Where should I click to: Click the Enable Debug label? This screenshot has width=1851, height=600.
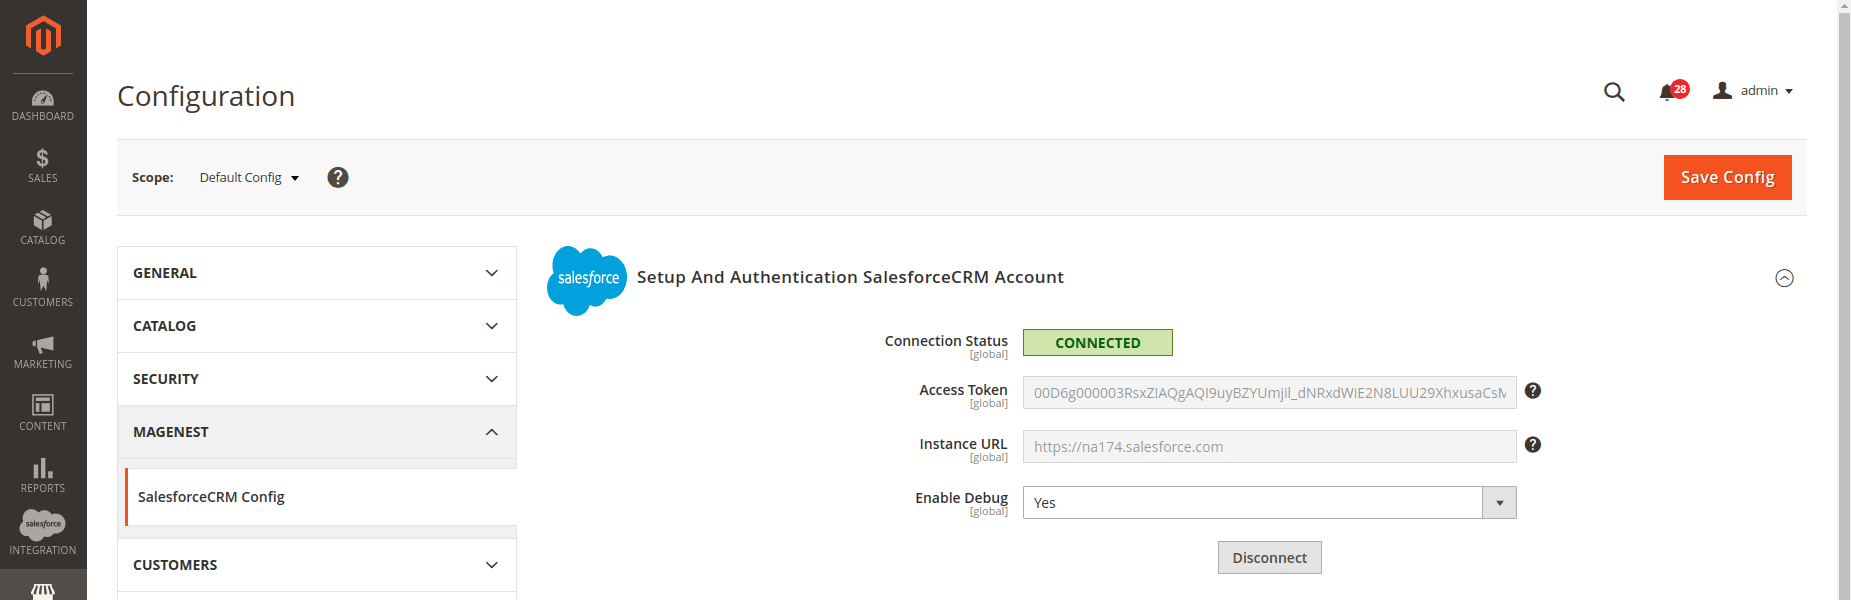click(x=961, y=498)
